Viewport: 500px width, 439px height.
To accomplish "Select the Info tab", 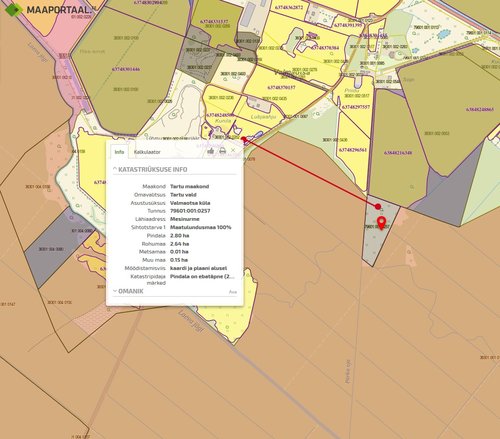I will pyautogui.click(x=119, y=152).
